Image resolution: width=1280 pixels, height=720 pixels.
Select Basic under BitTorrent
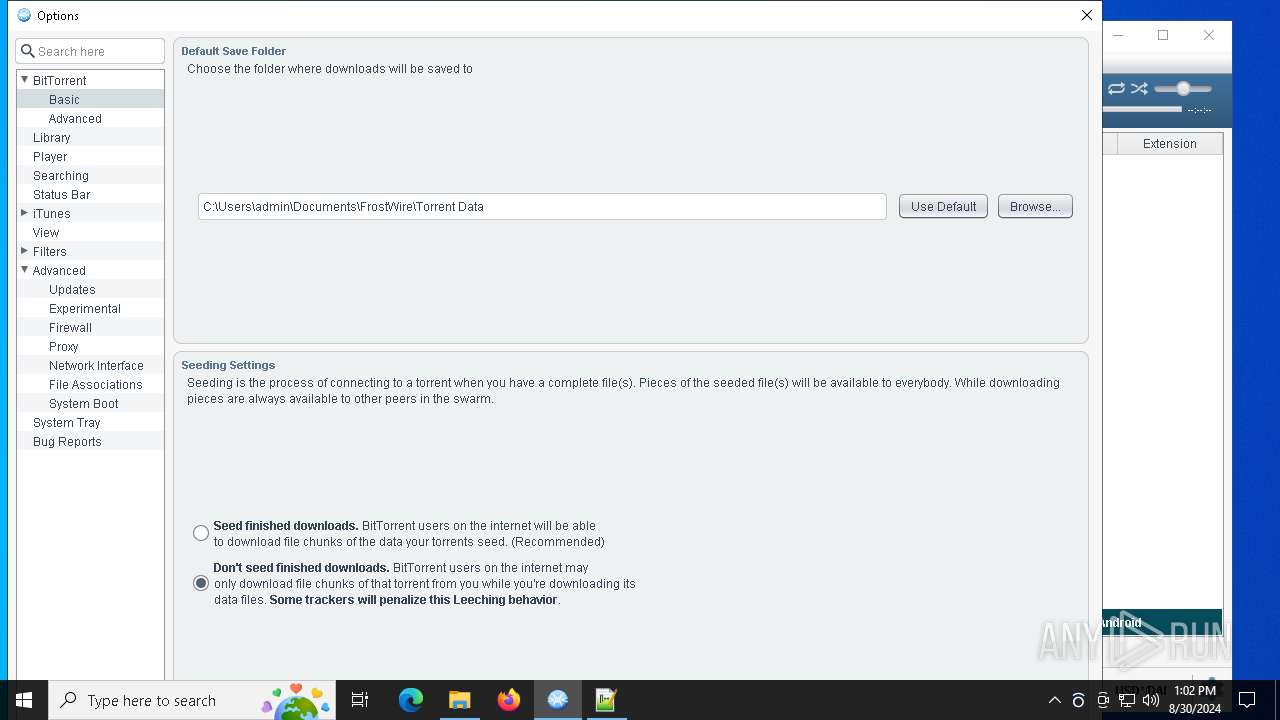pyautogui.click(x=64, y=99)
